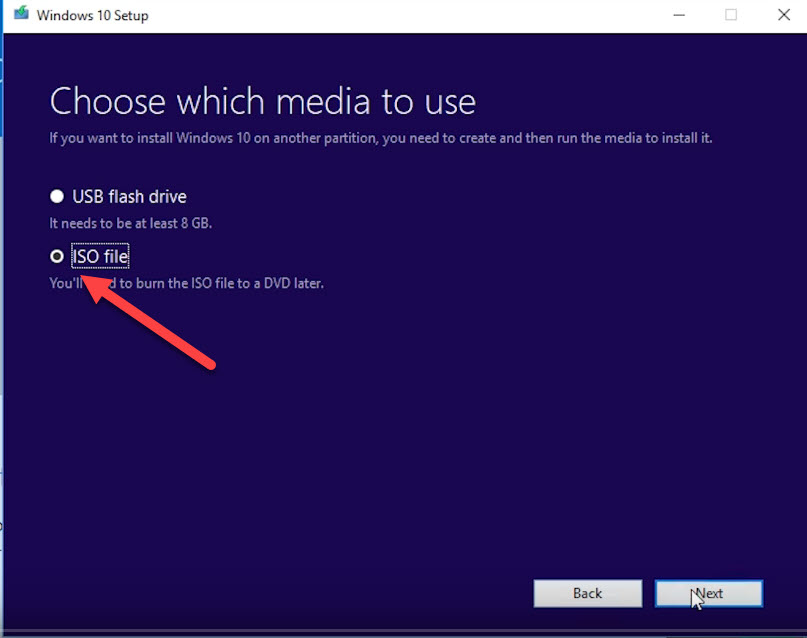
Task: Click the 'USB flash drive' label text
Action: click(x=129, y=197)
